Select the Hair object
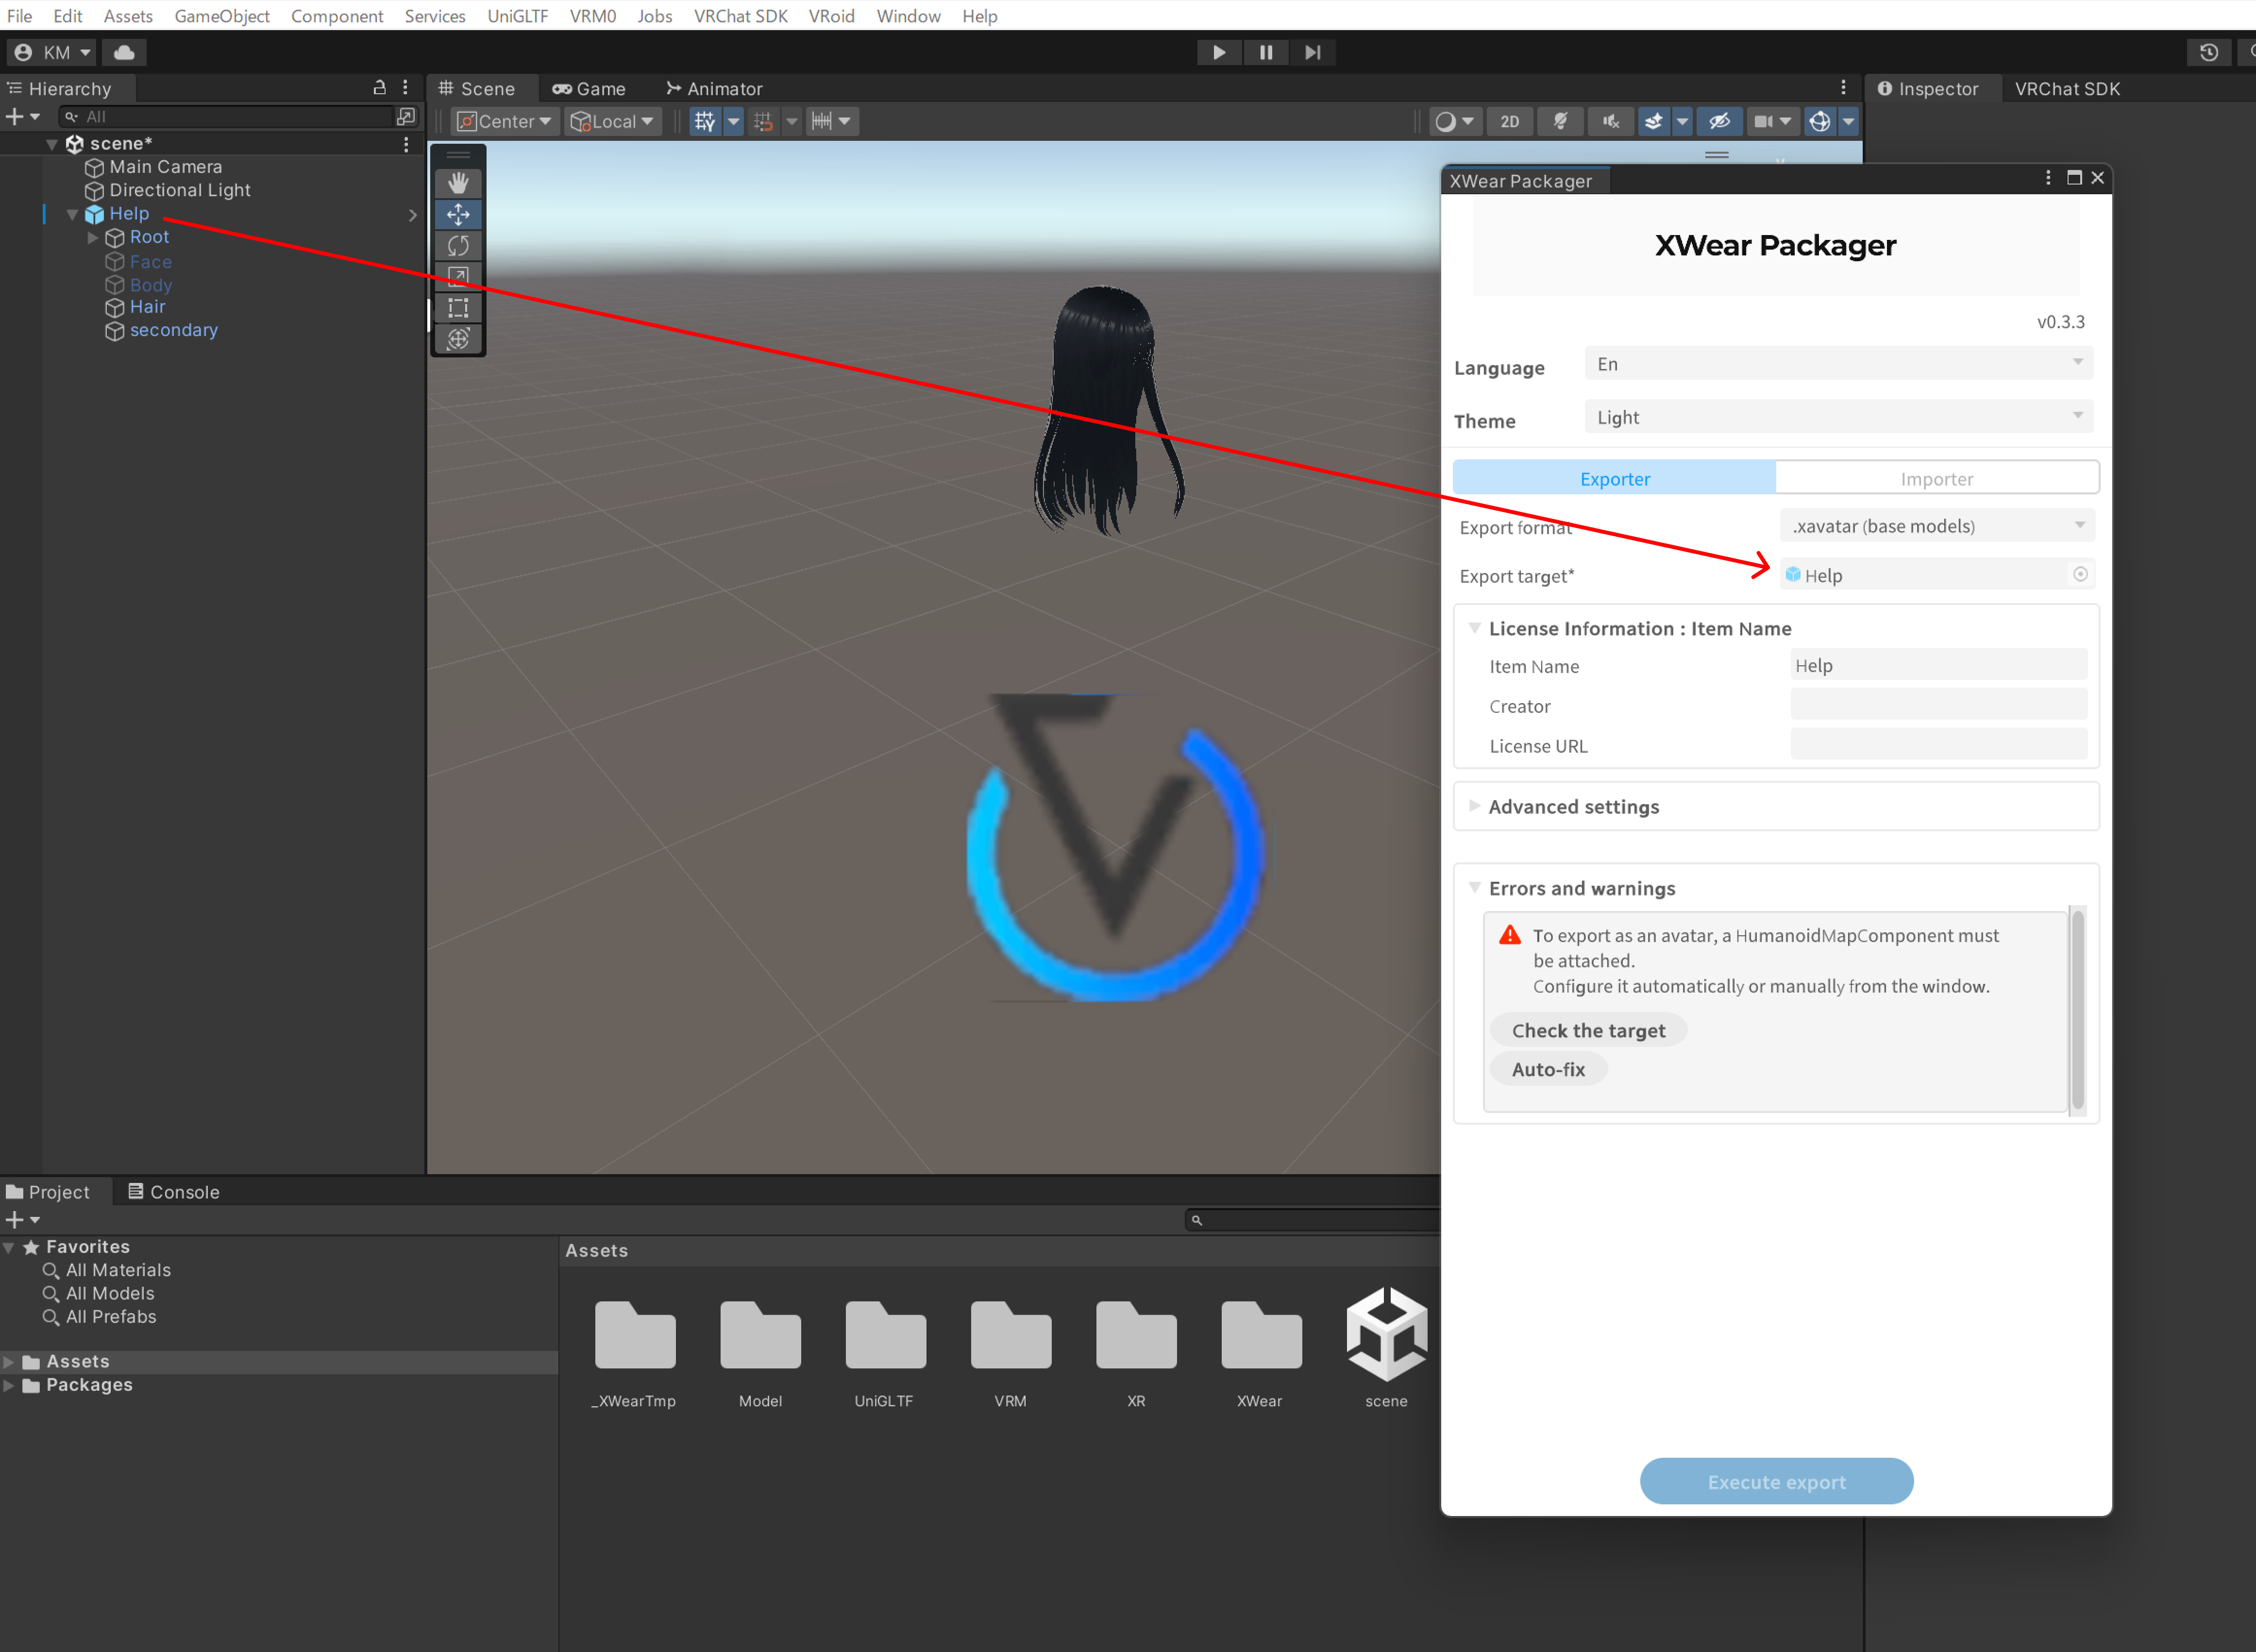This screenshot has height=1652, width=2256. point(147,307)
